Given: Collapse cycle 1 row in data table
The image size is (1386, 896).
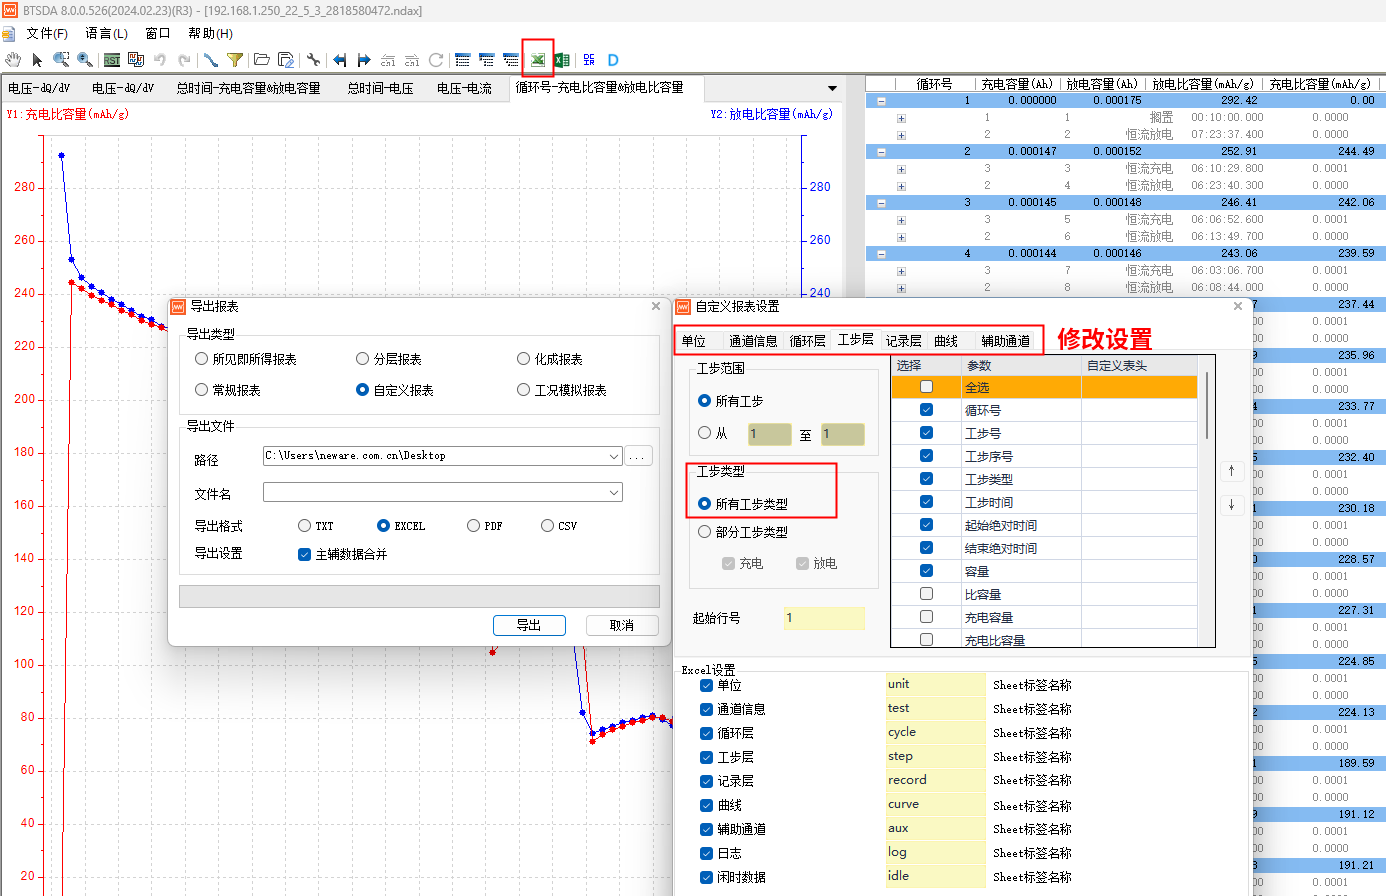Looking at the screenshot, I should coord(881,101).
